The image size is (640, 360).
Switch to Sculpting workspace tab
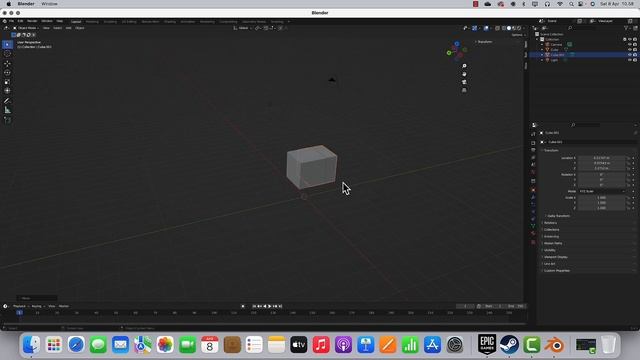coord(110,22)
